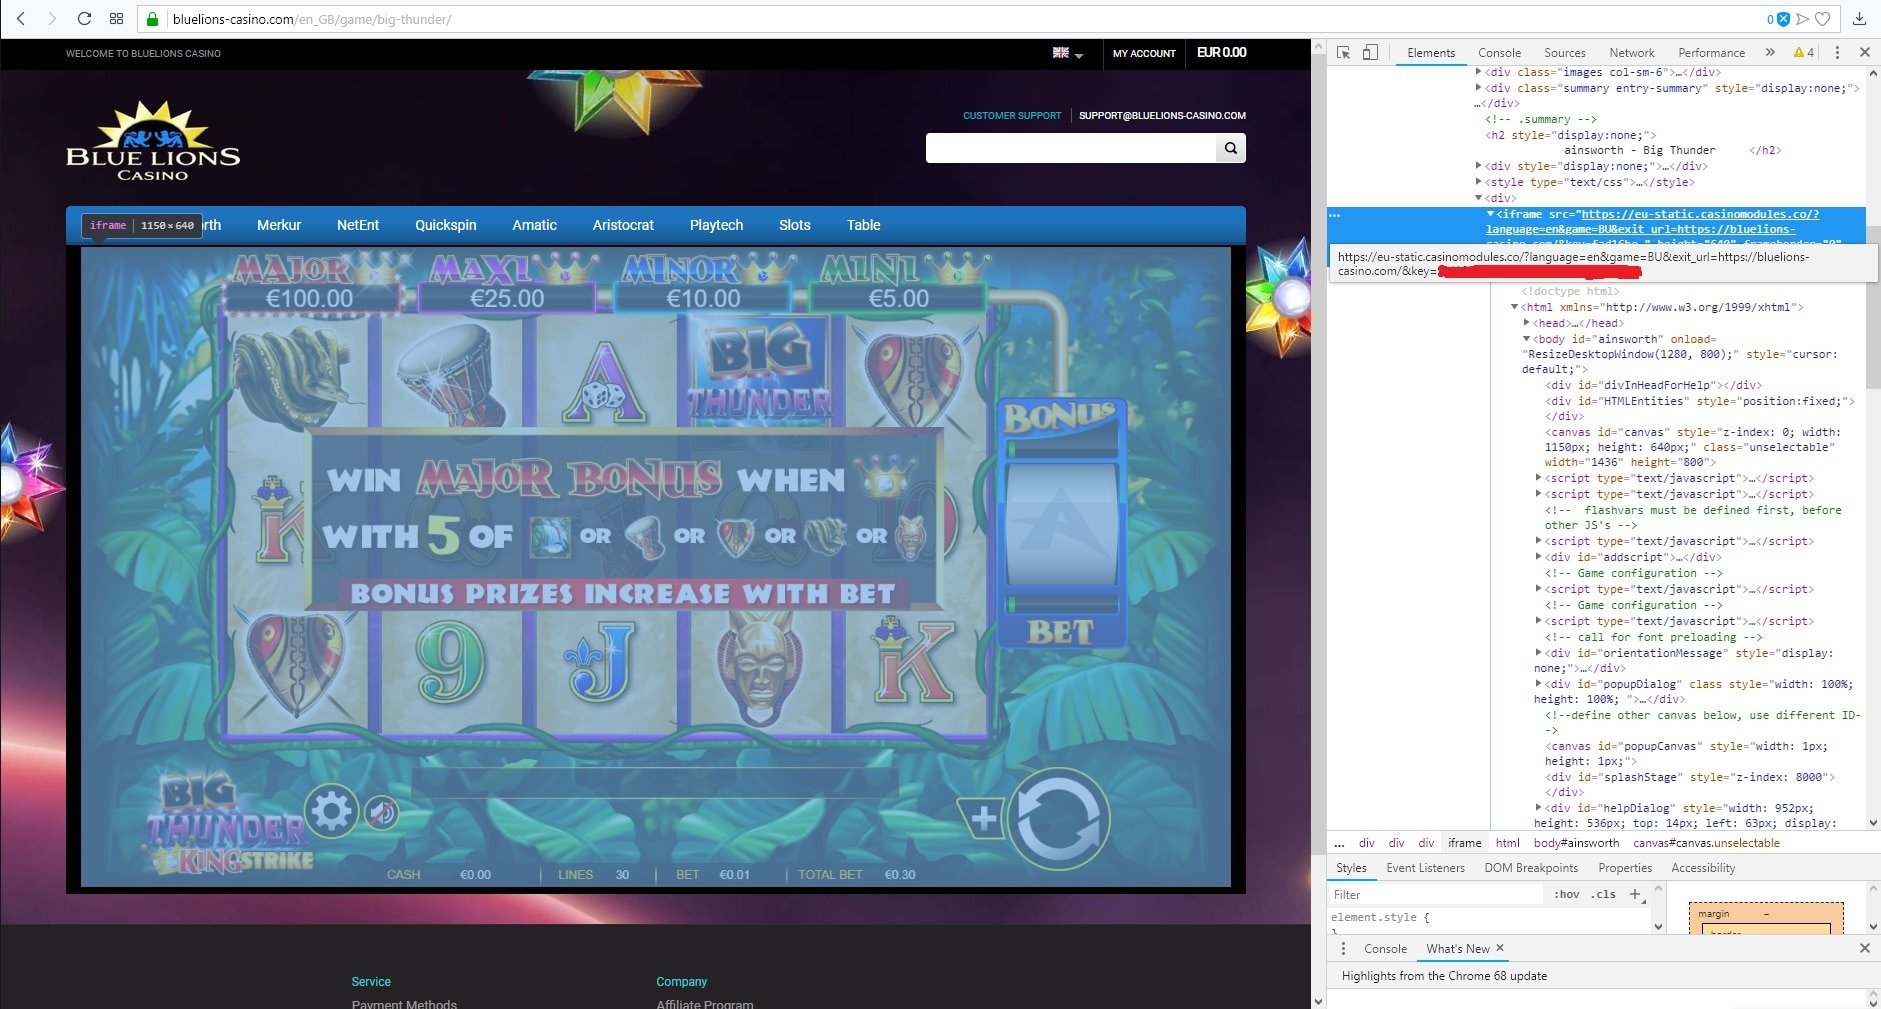Mute the game sound with speaker icon
This screenshot has height=1009, width=1881.
click(381, 813)
